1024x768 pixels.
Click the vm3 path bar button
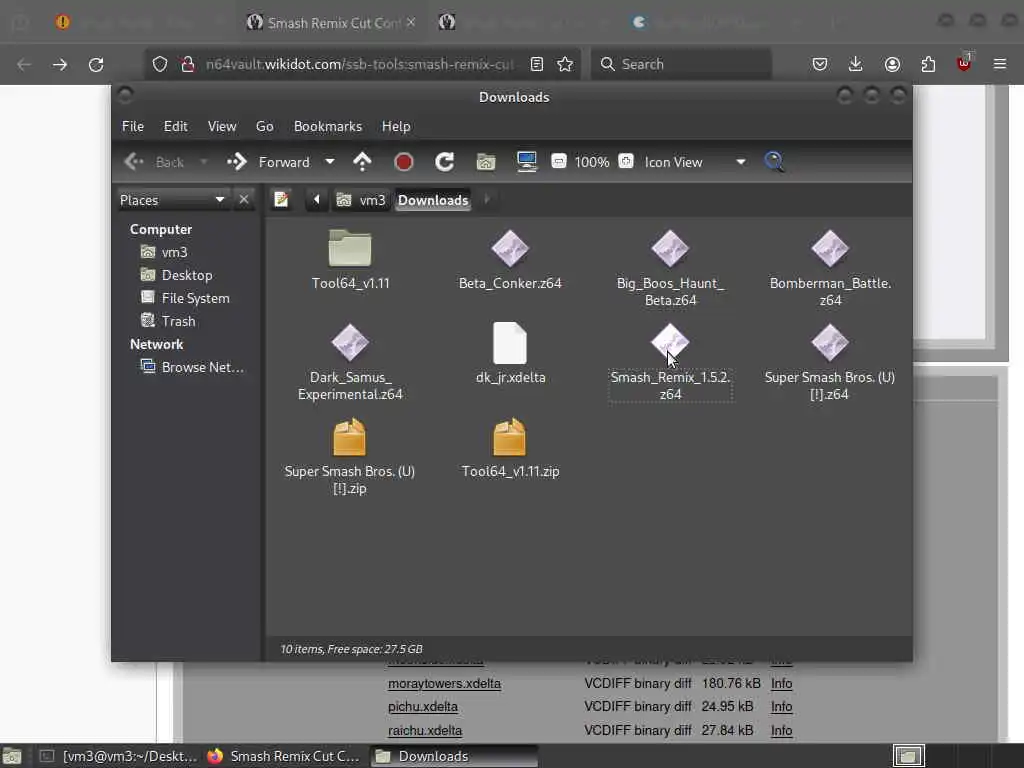pos(362,200)
